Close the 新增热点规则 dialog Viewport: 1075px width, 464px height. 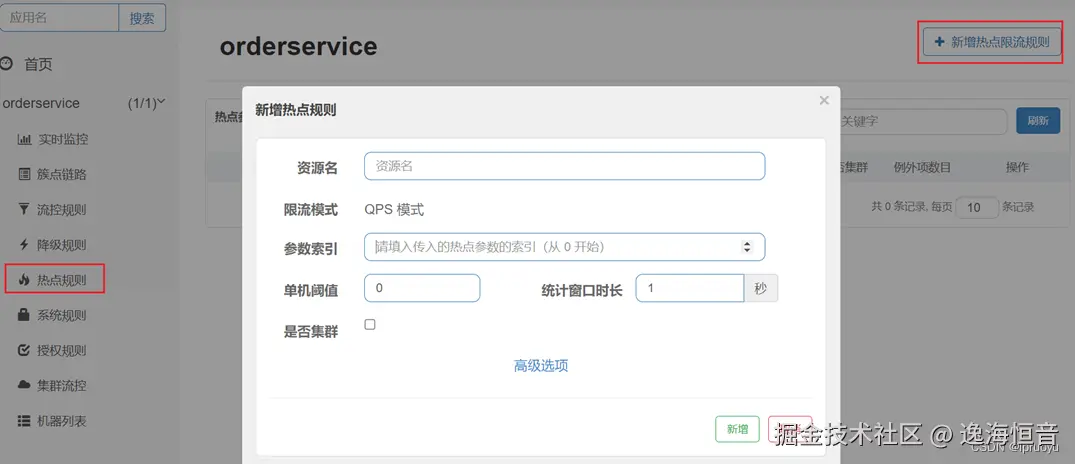[x=824, y=101]
